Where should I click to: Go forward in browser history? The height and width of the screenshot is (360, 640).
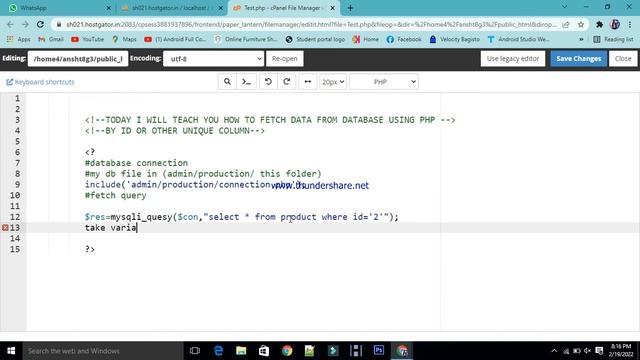pyautogui.click(x=25, y=24)
